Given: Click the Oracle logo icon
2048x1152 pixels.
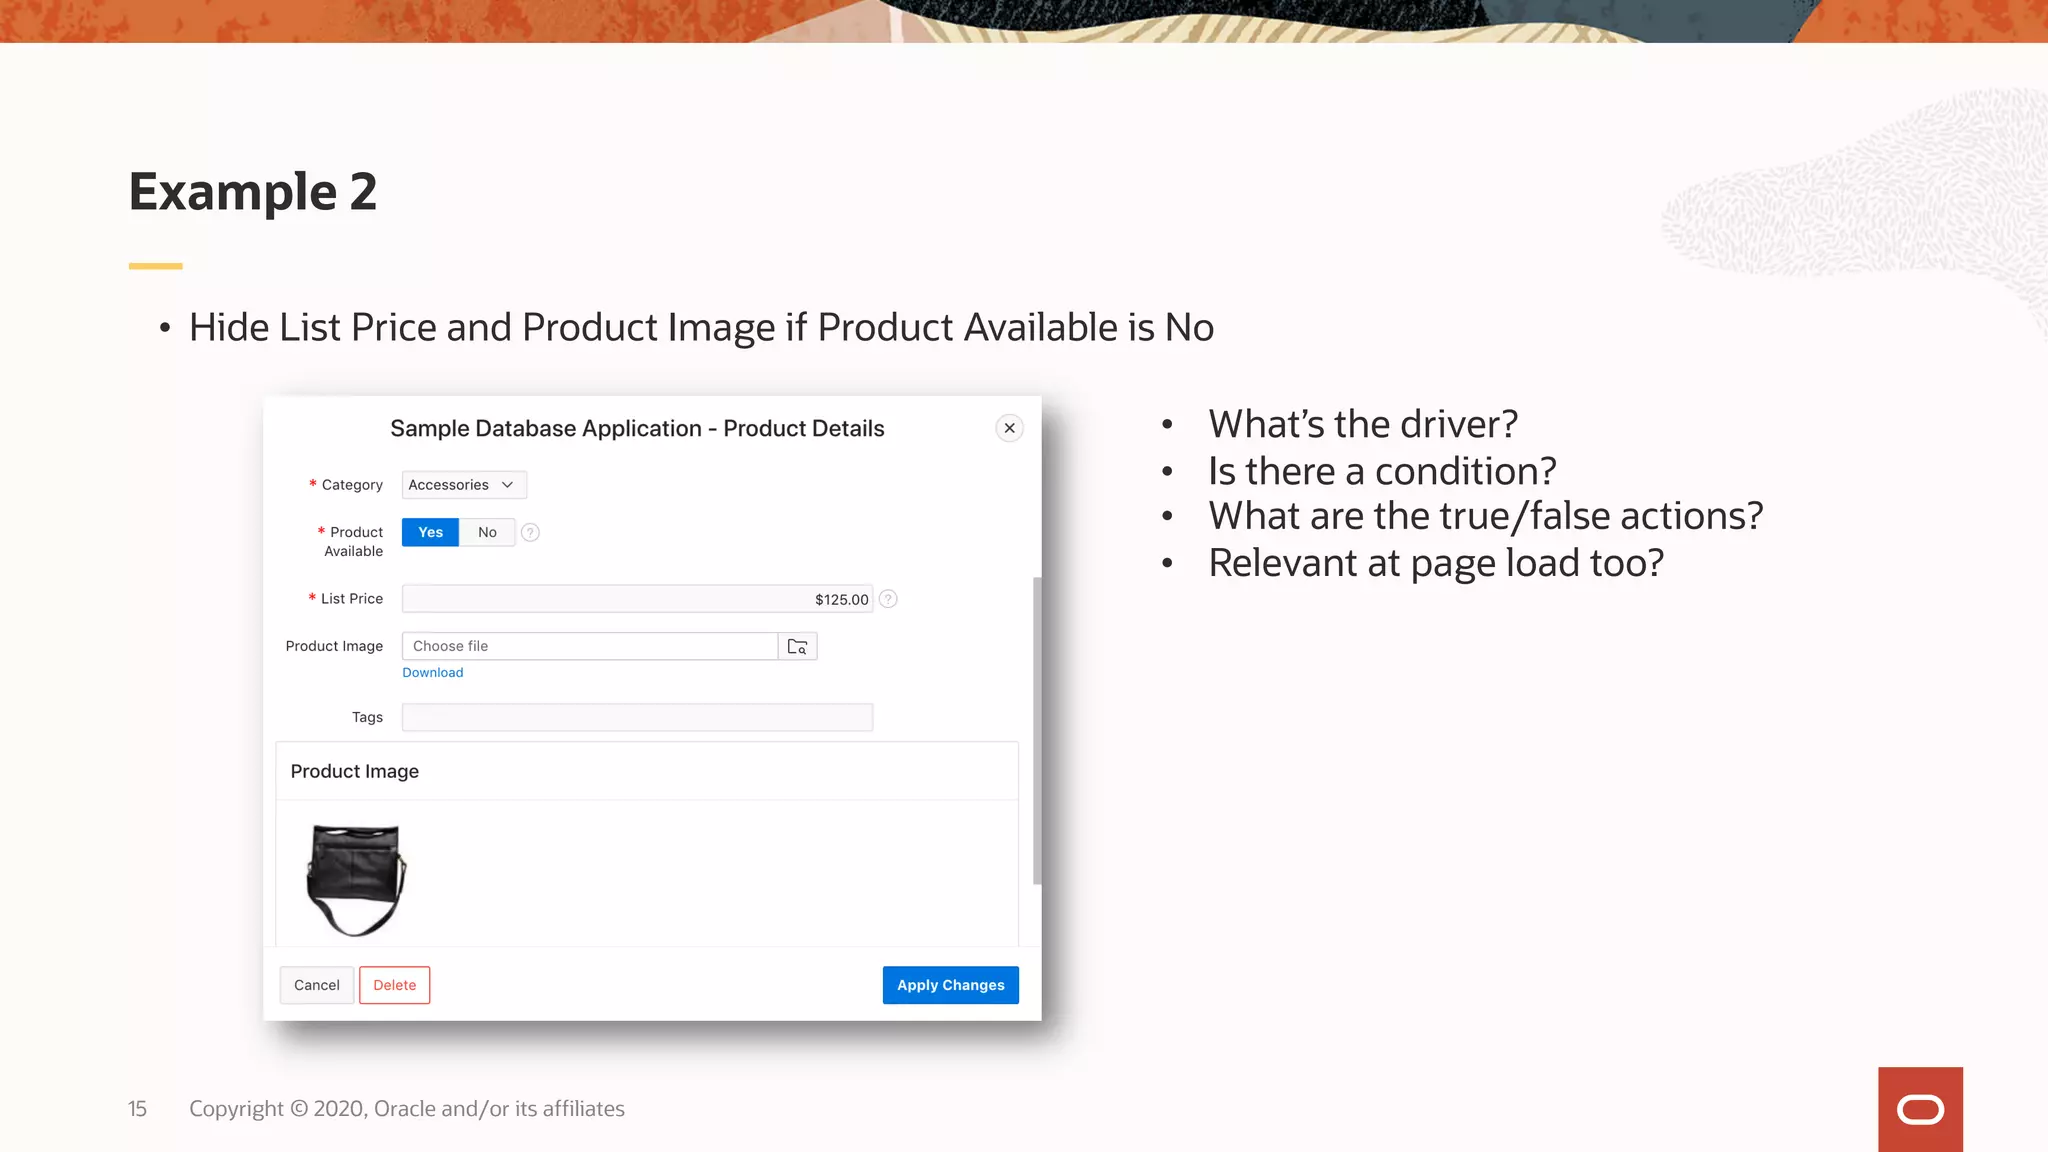Looking at the screenshot, I should (x=1920, y=1109).
